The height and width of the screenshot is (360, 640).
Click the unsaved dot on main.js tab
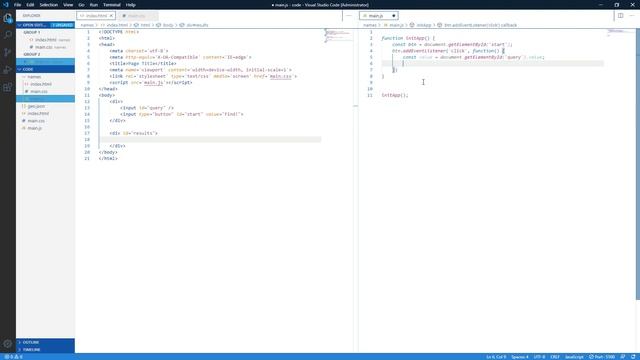(393, 16)
